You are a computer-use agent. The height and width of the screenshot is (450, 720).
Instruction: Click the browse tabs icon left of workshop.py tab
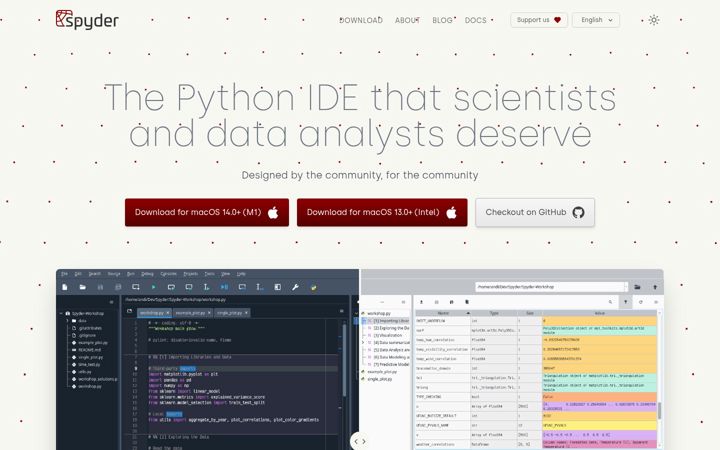tap(129, 311)
